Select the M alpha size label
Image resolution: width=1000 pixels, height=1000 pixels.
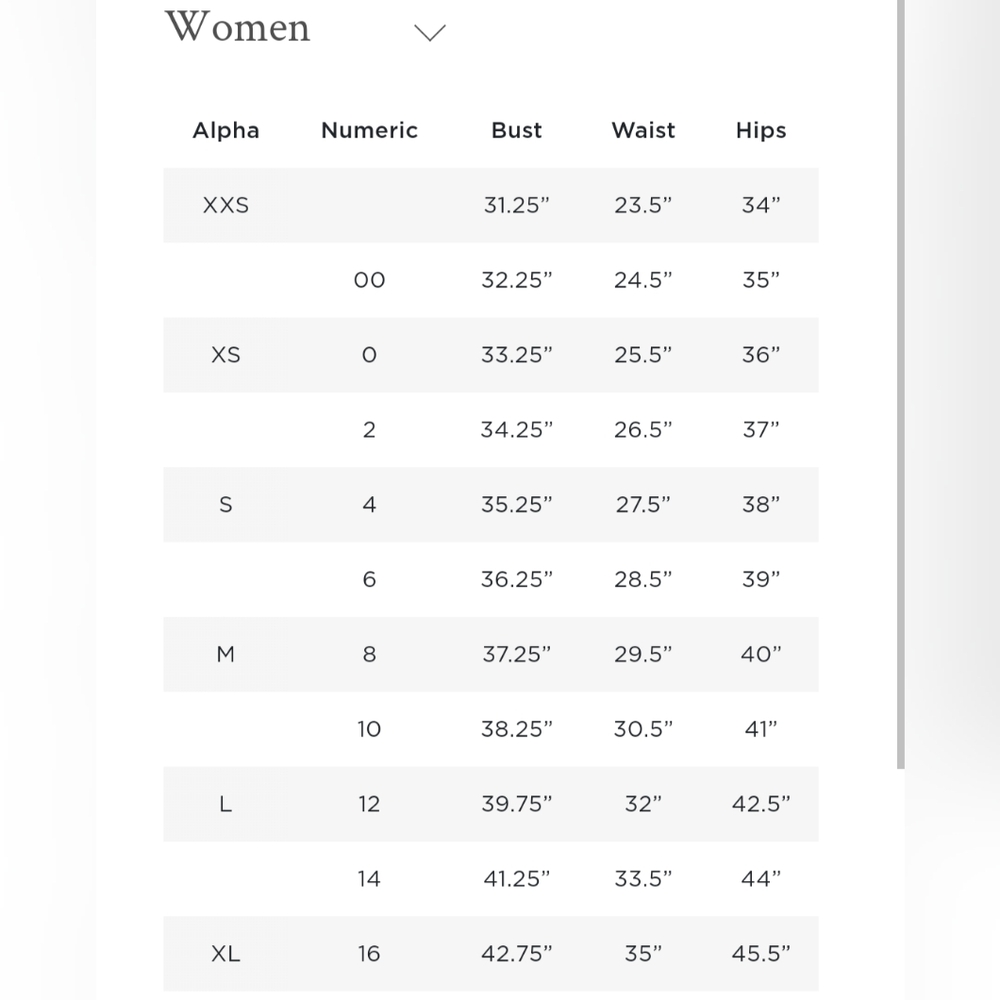point(226,654)
